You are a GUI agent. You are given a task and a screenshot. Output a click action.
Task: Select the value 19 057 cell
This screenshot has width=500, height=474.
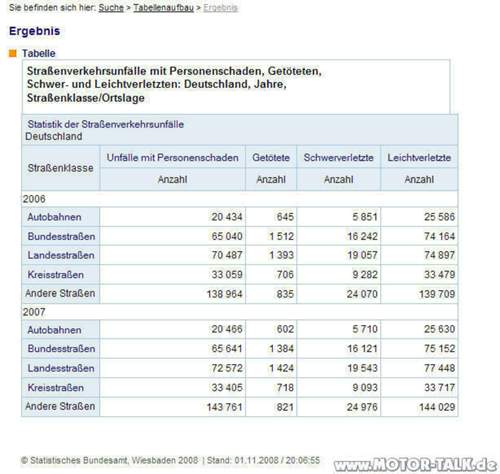click(x=338, y=255)
